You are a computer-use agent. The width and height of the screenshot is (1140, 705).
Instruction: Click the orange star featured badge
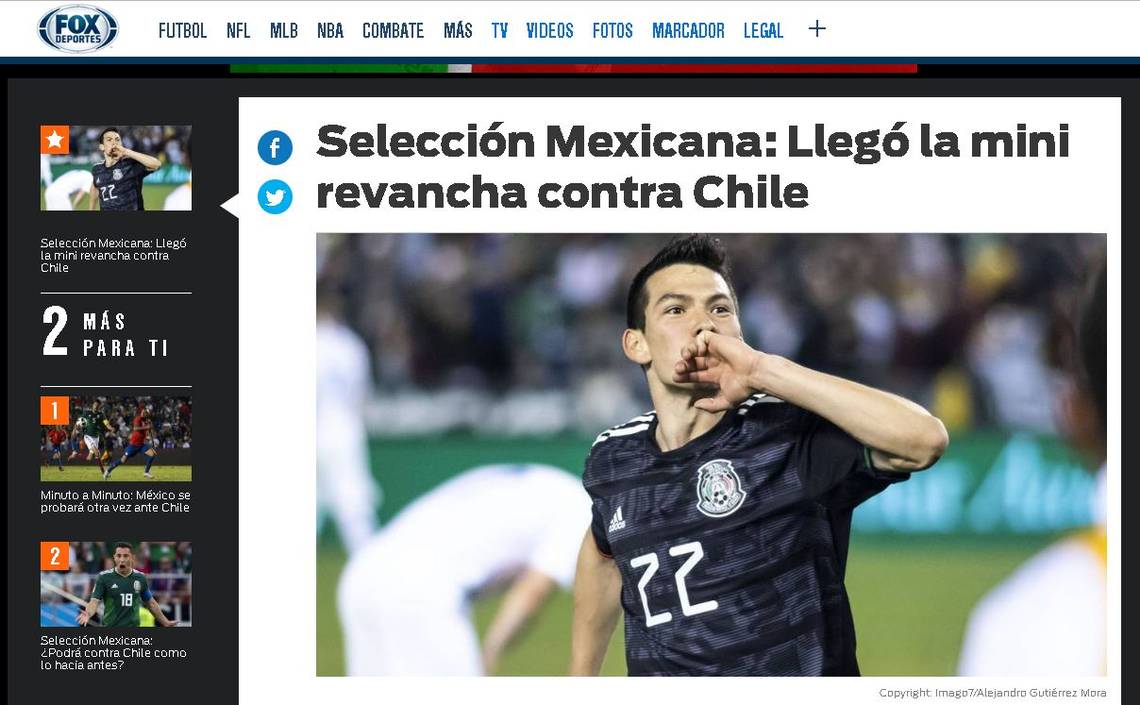55,140
